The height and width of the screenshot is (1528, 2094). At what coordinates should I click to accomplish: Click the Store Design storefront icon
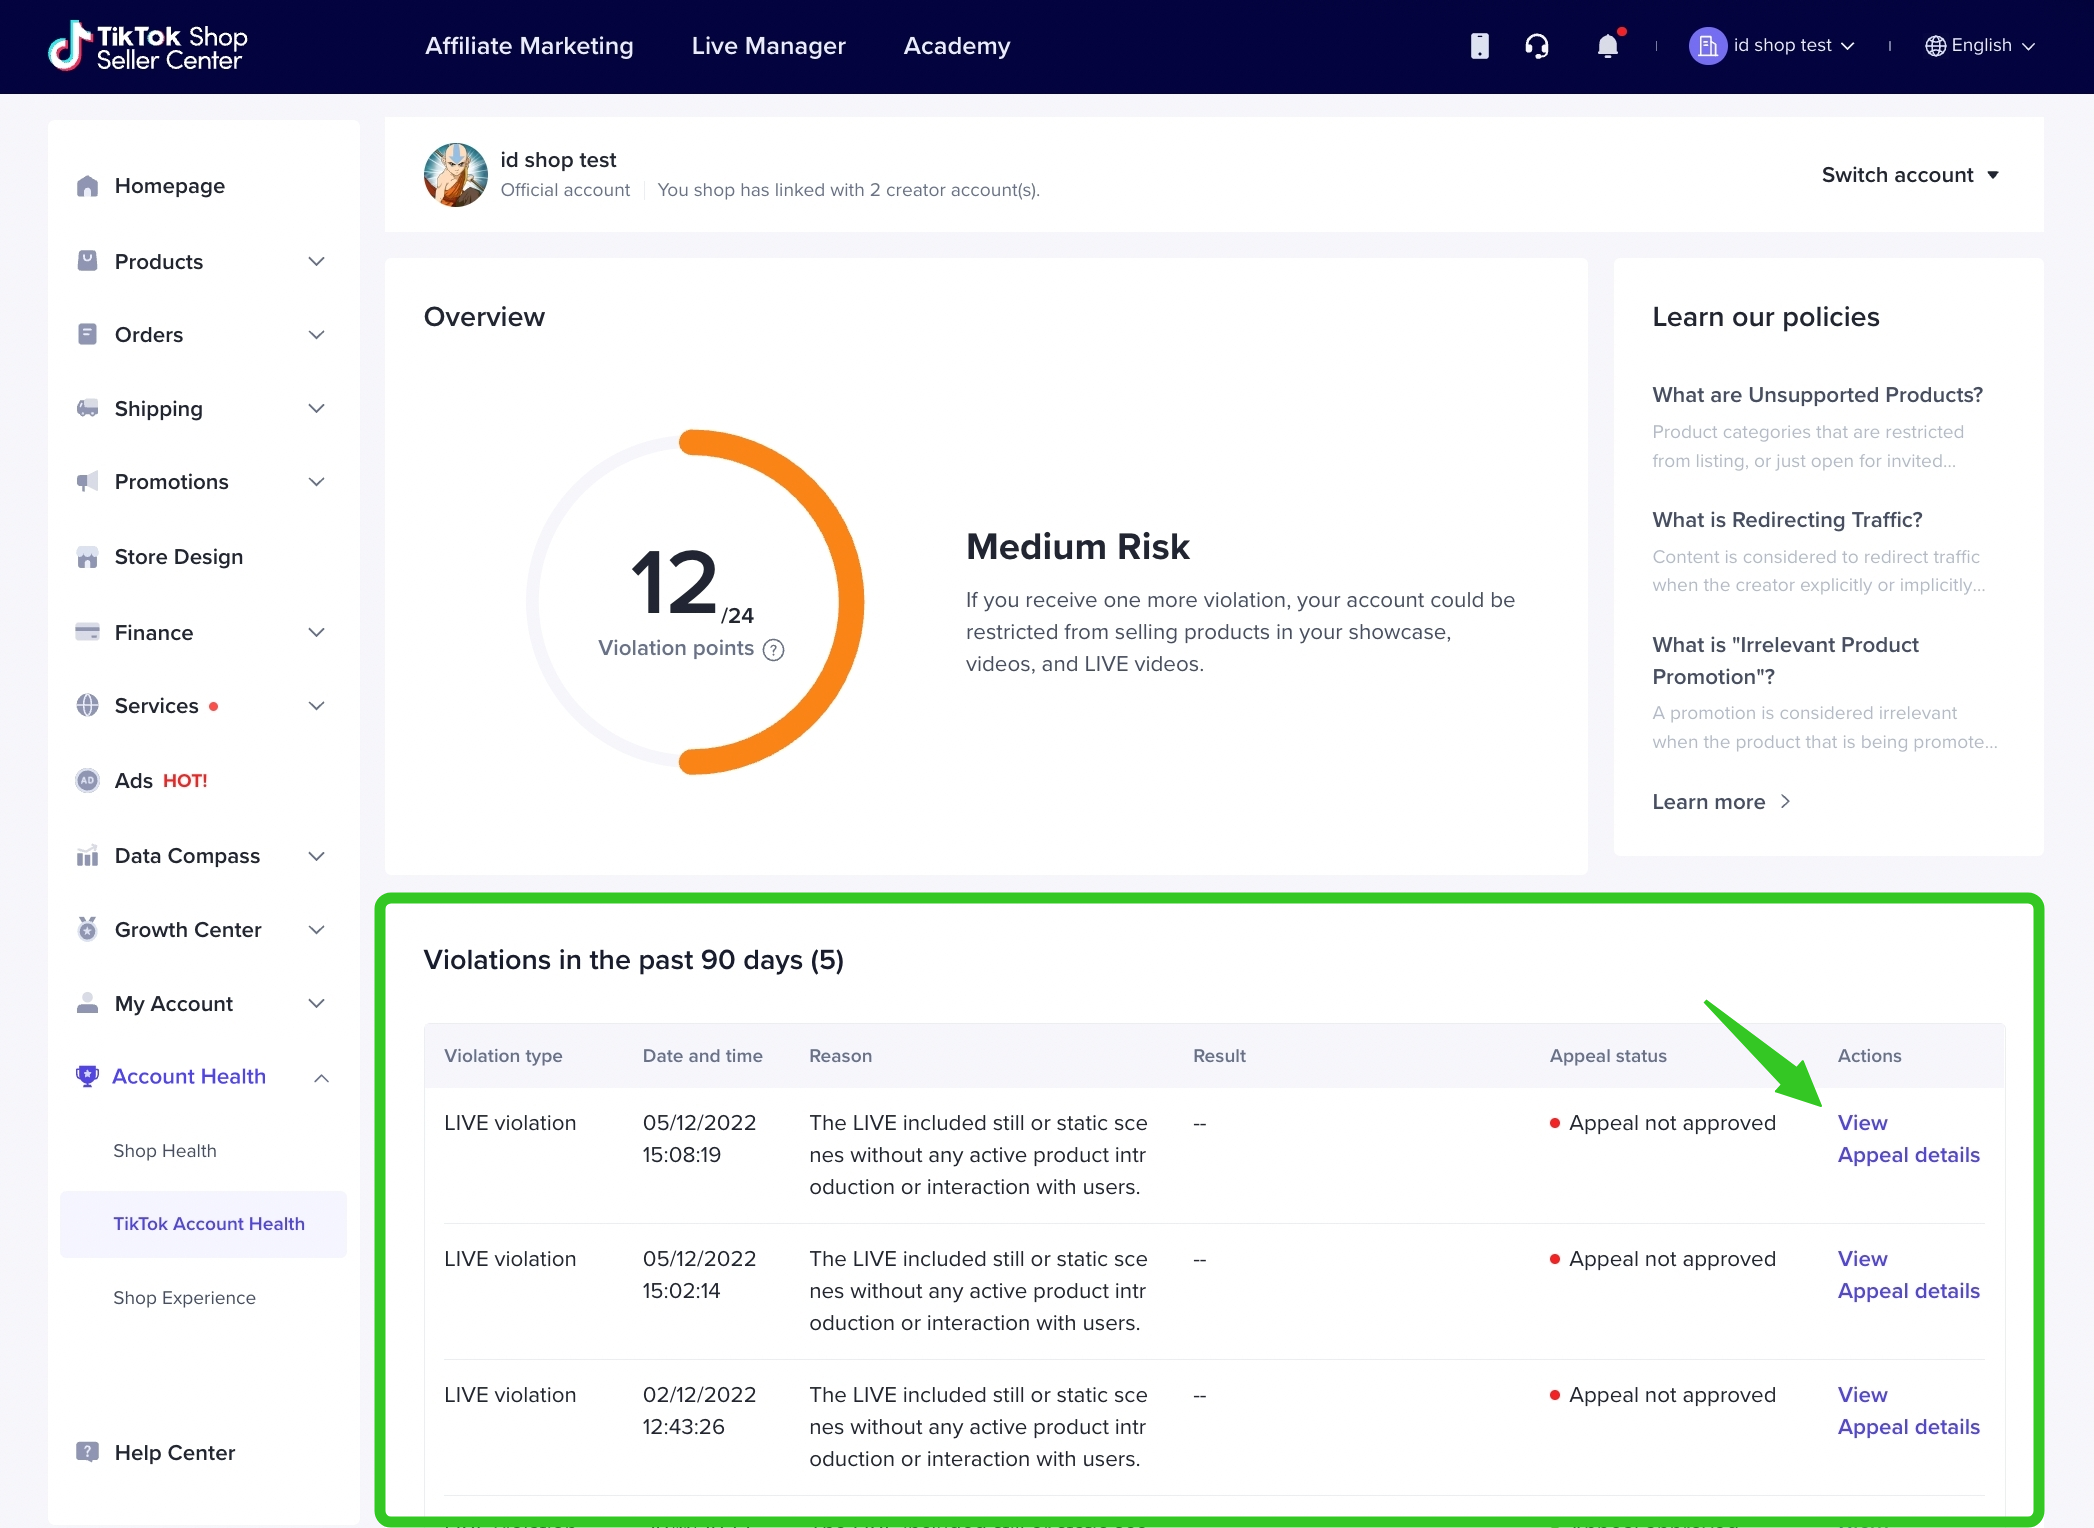click(x=88, y=557)
